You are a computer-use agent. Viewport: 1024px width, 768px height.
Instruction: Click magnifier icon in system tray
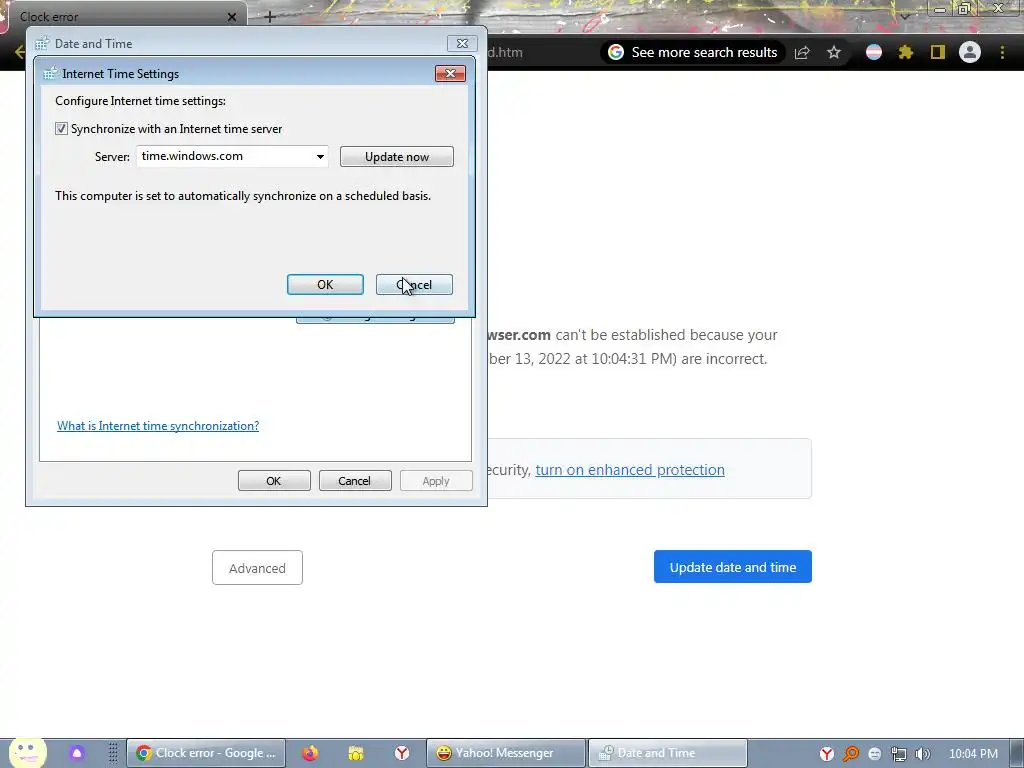tap(851, 754)
